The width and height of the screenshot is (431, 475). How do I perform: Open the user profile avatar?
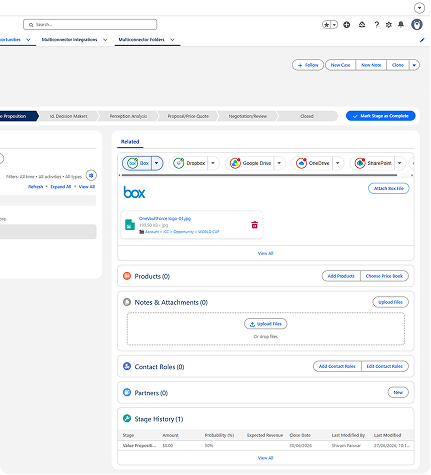[x=417, y=25]
